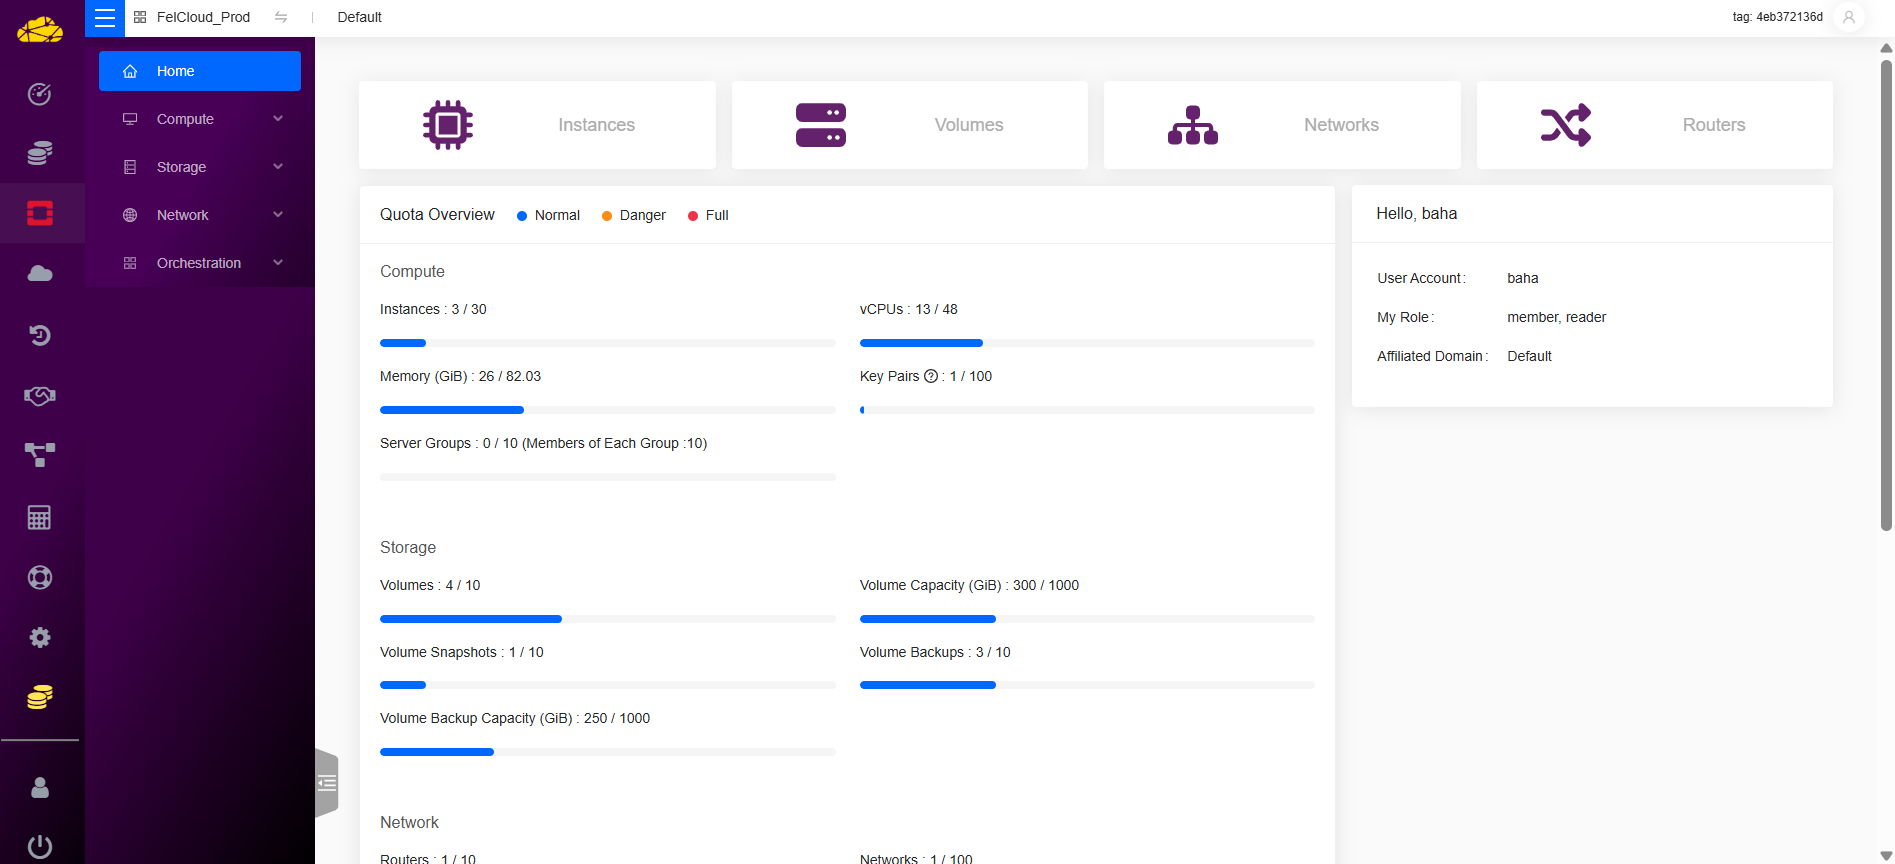This screenshot has height=864, width=1895.
Task: Expand the Storage chevron arrow
Action: (278, 167)
